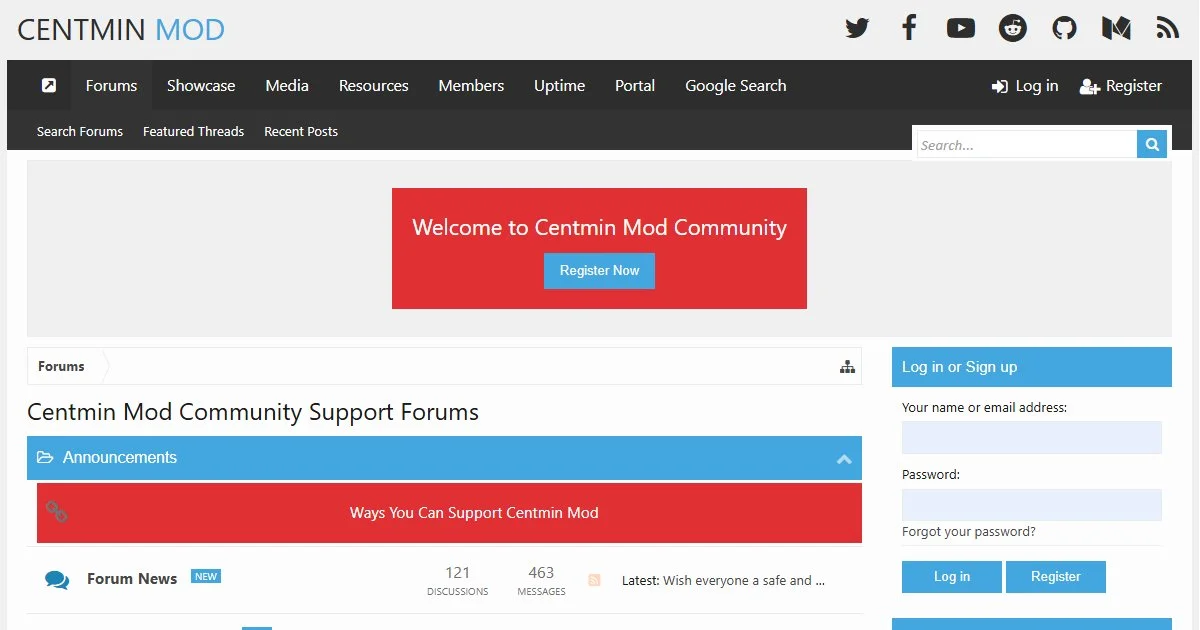Open the Twitter social icon
Viewport: 1200px width, 630px height.
pyautogui.click(x=857, y=28)
